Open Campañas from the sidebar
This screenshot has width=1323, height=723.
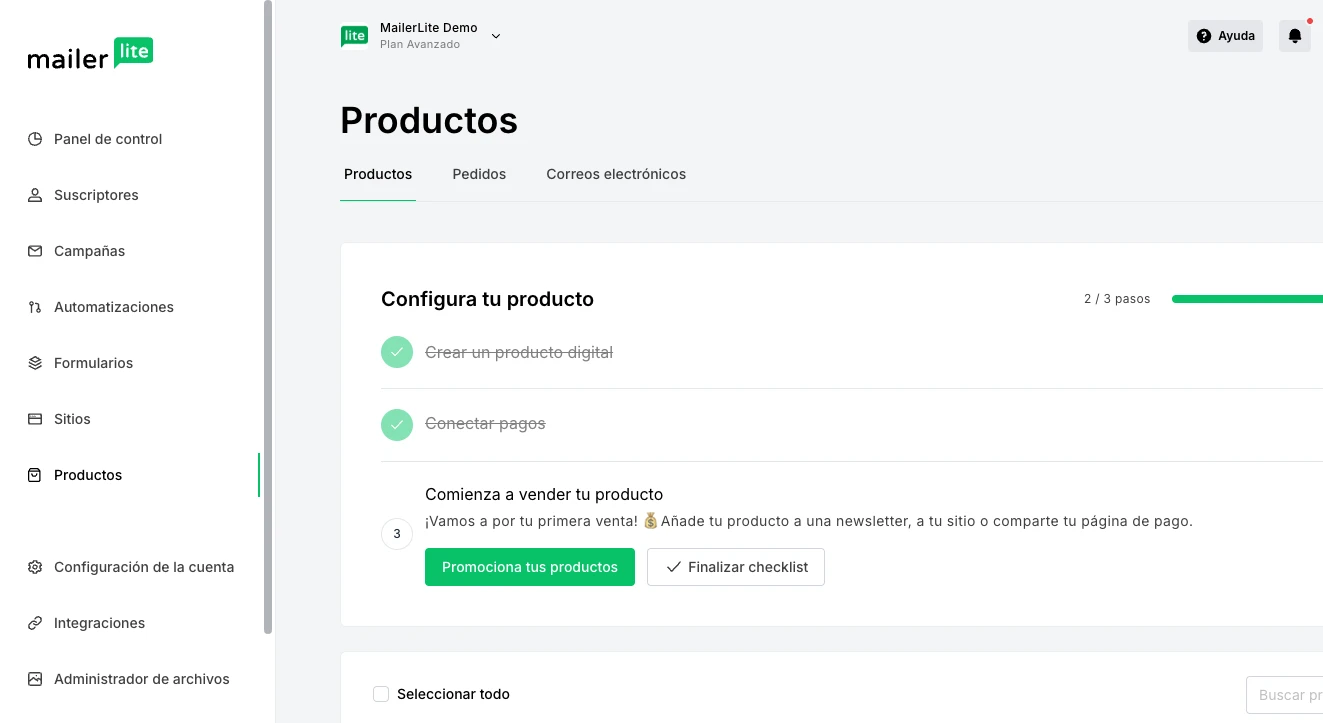[36, 251]
